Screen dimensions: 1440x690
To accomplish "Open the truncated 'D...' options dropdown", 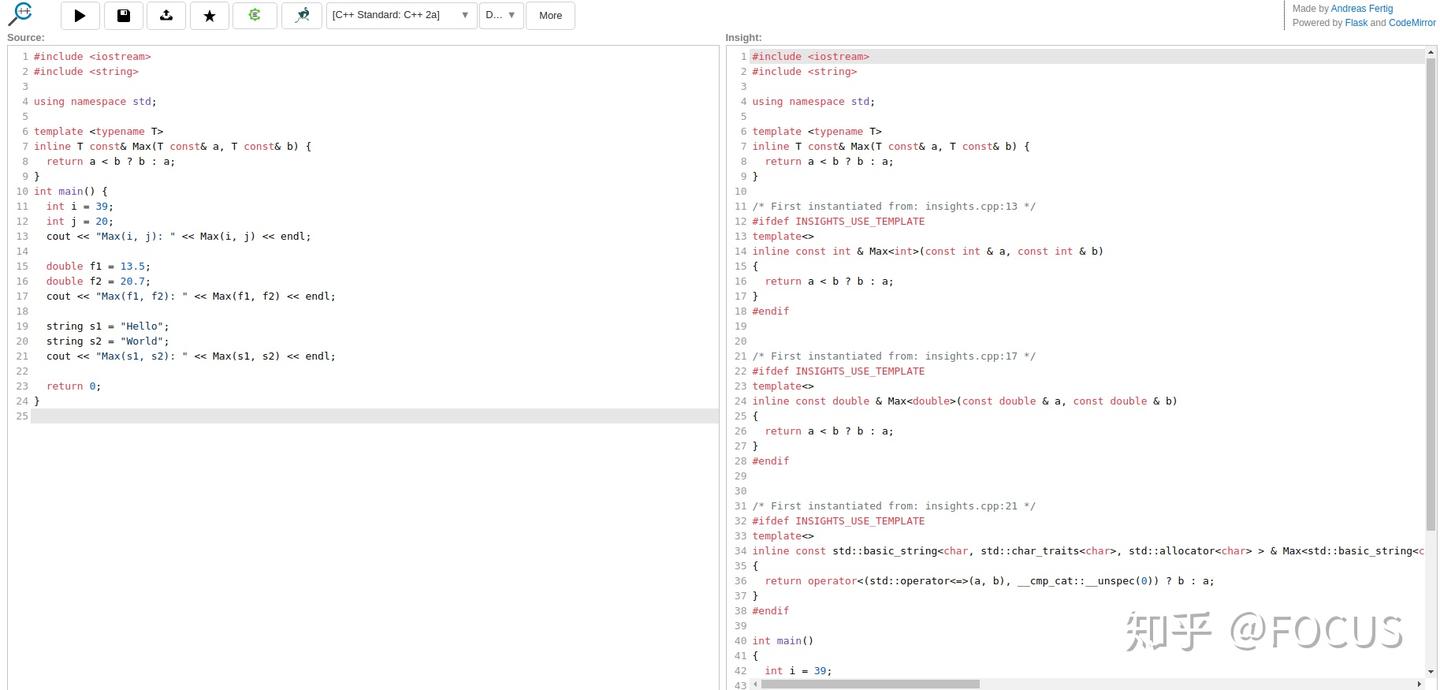I will pos(501,15).
